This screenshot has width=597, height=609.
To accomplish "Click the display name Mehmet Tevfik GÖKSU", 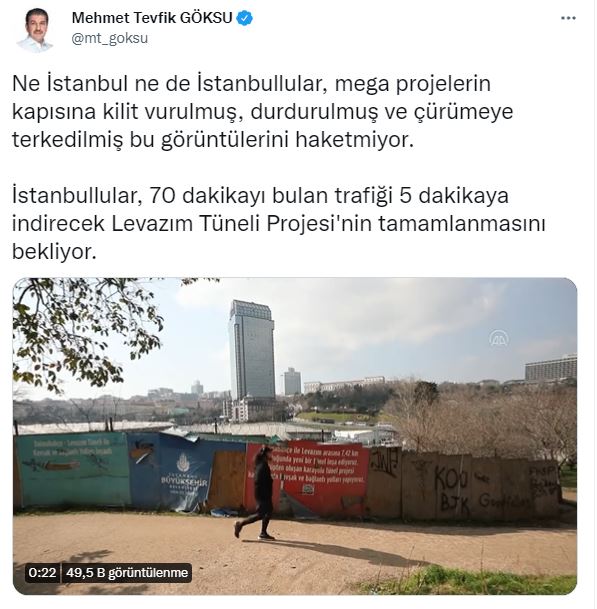I will (152, 18).
